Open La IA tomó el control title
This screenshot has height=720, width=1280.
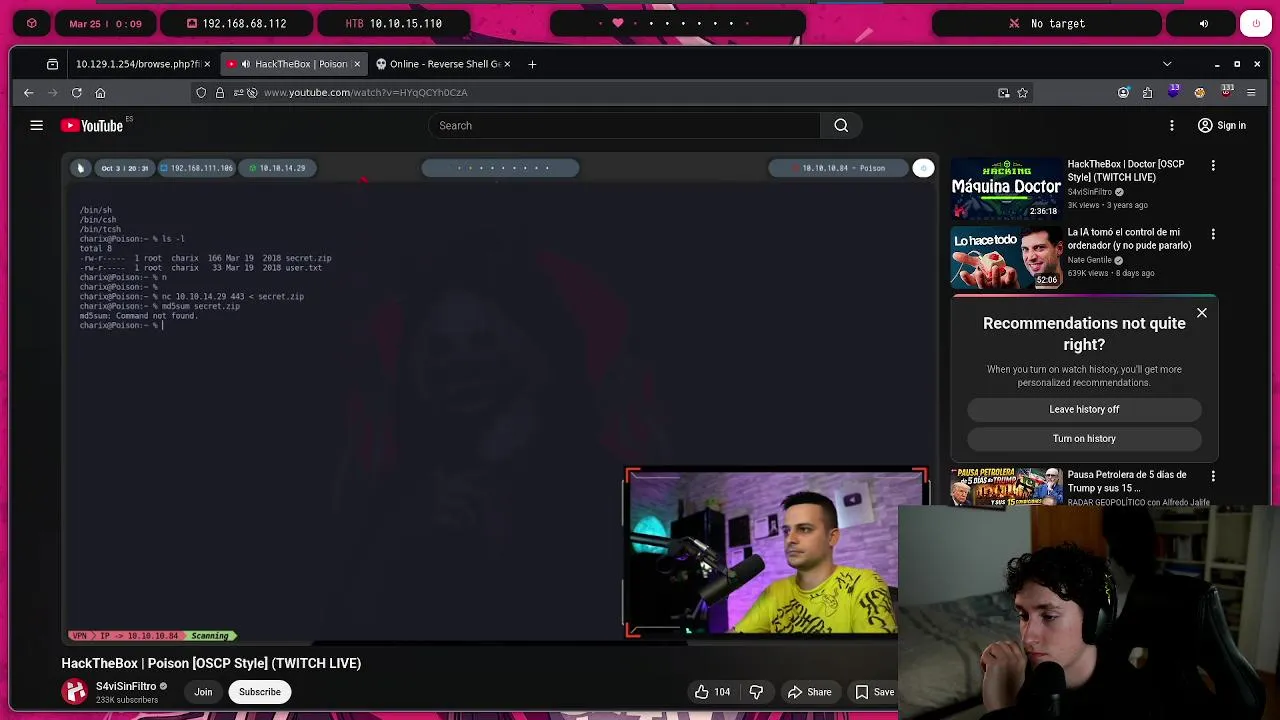pos(1129,239)
